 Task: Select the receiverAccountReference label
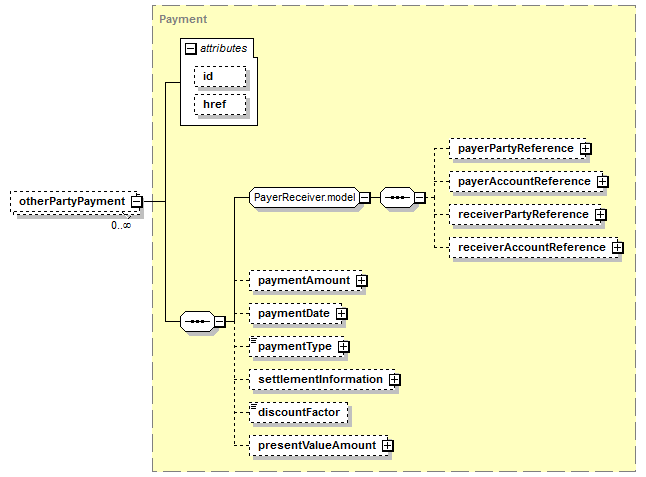(x=532, y=247)
